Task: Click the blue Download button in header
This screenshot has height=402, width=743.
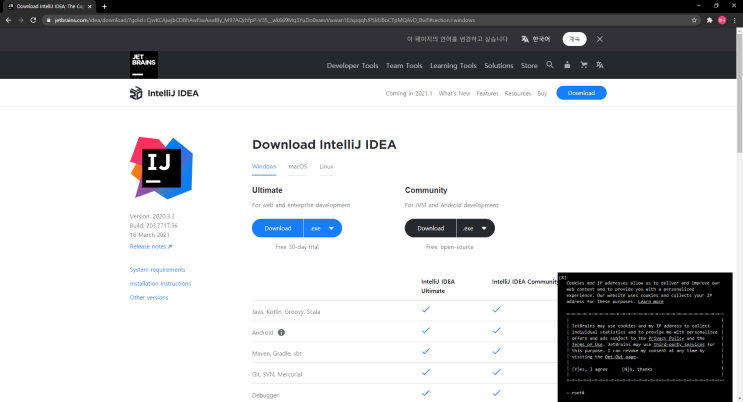Action: tap(581, 93)
